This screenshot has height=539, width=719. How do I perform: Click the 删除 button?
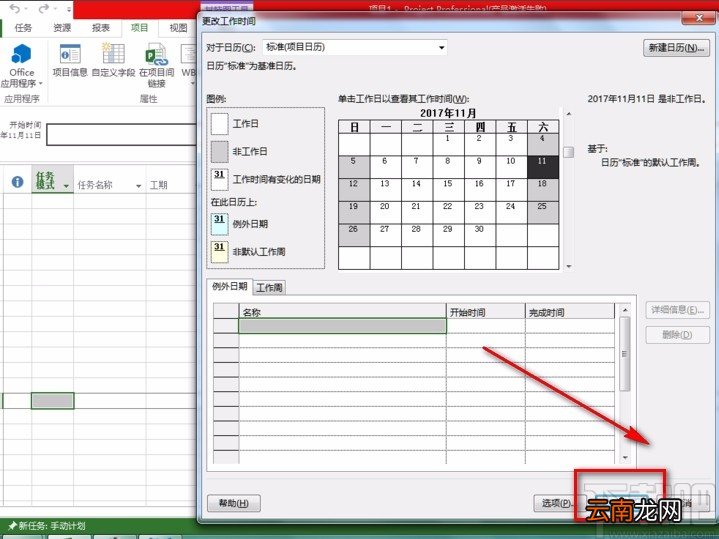[677, 335]
